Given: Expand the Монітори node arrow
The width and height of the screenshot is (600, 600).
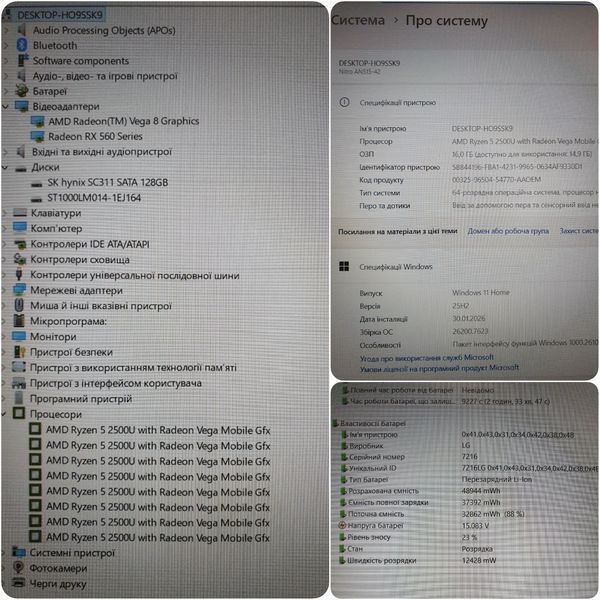Looking at the screenshot, I should click(4, 337).
